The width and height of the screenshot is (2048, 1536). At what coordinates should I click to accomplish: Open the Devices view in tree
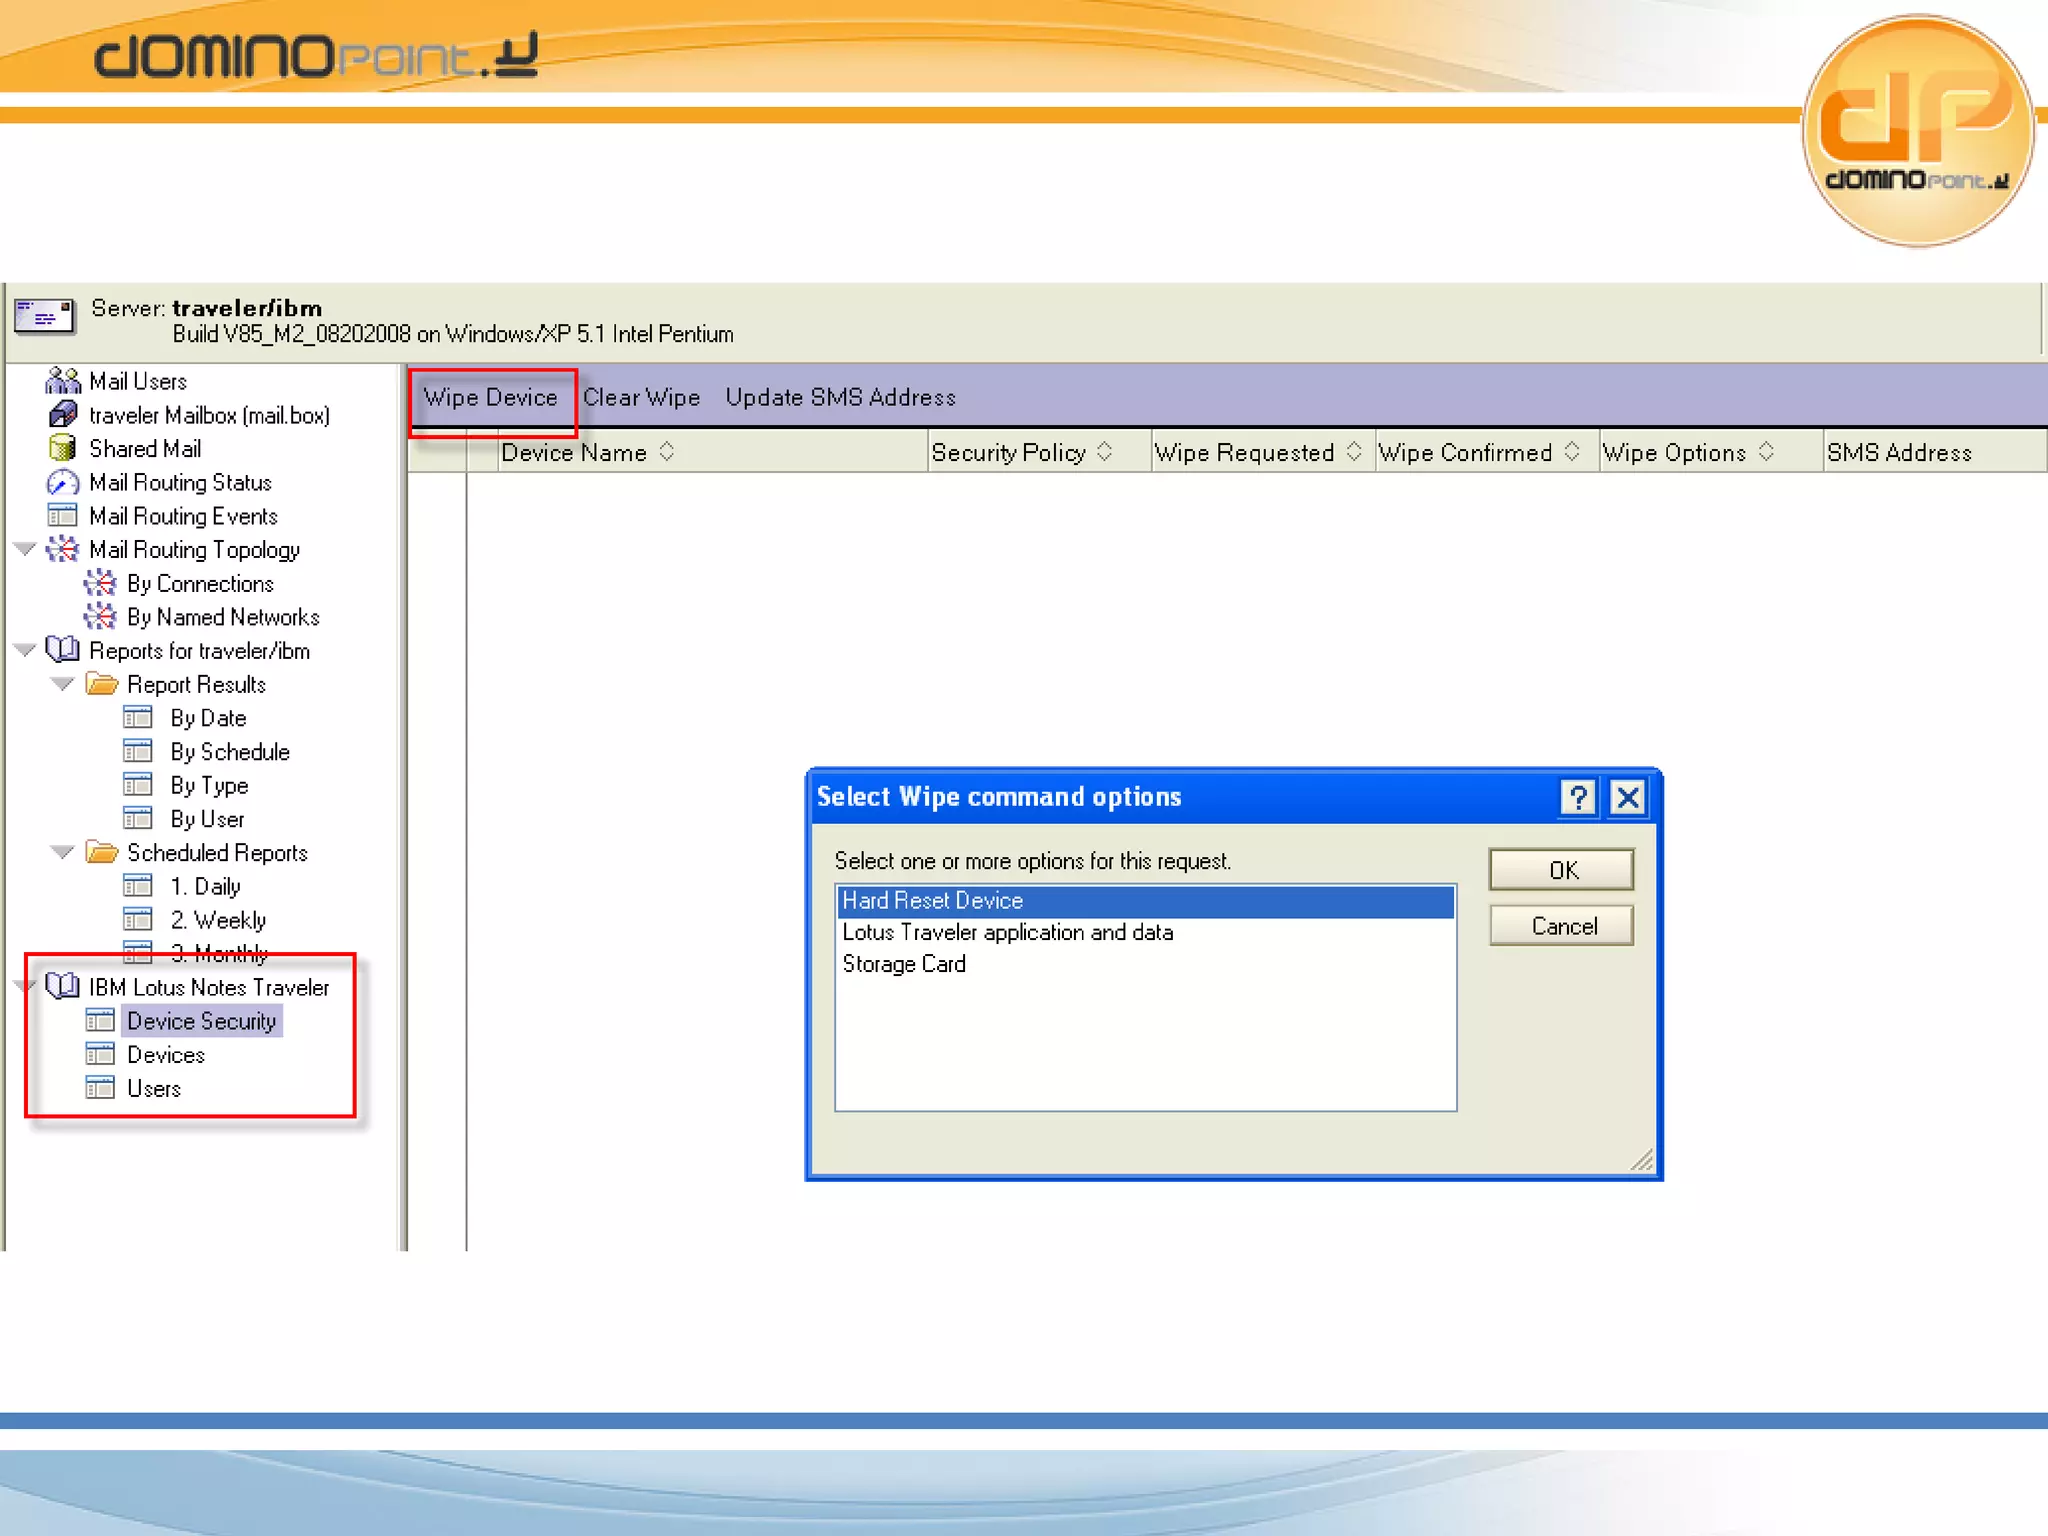[x=165, y=1055]
